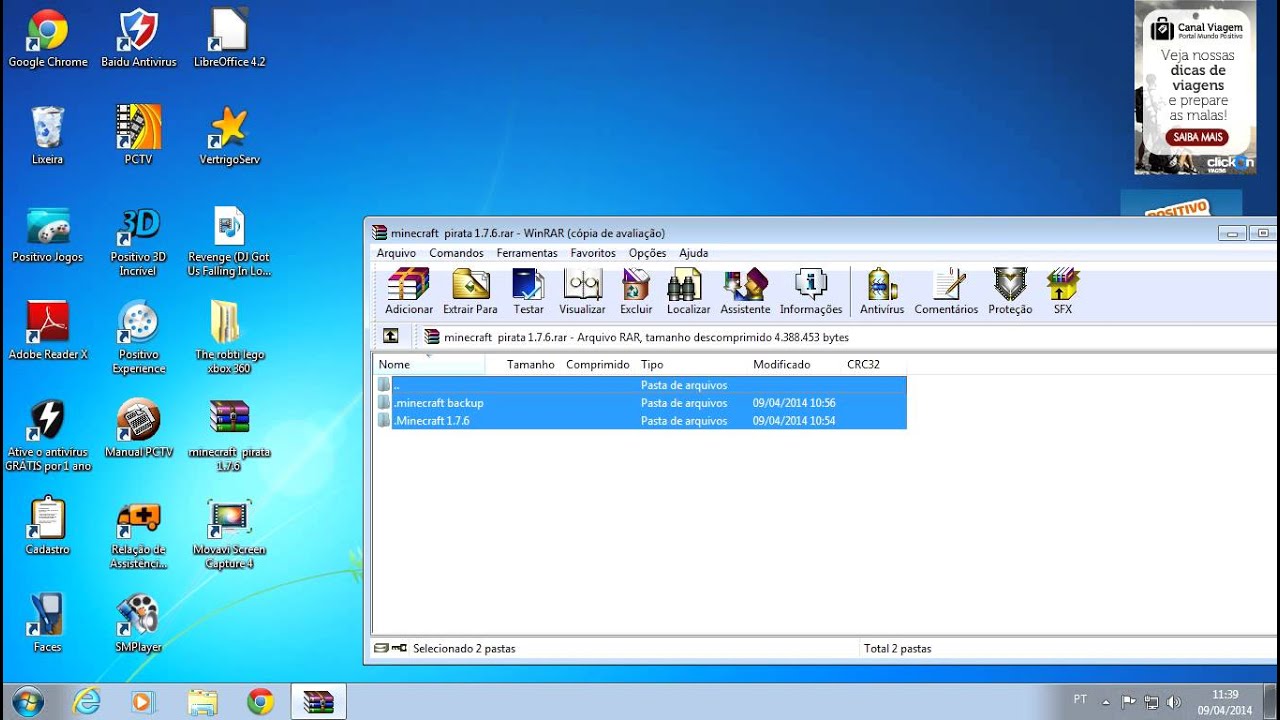Show hidden tray icons arrow
The height and width of the screenshot is (720, 1280).
tap(1106, 702)
